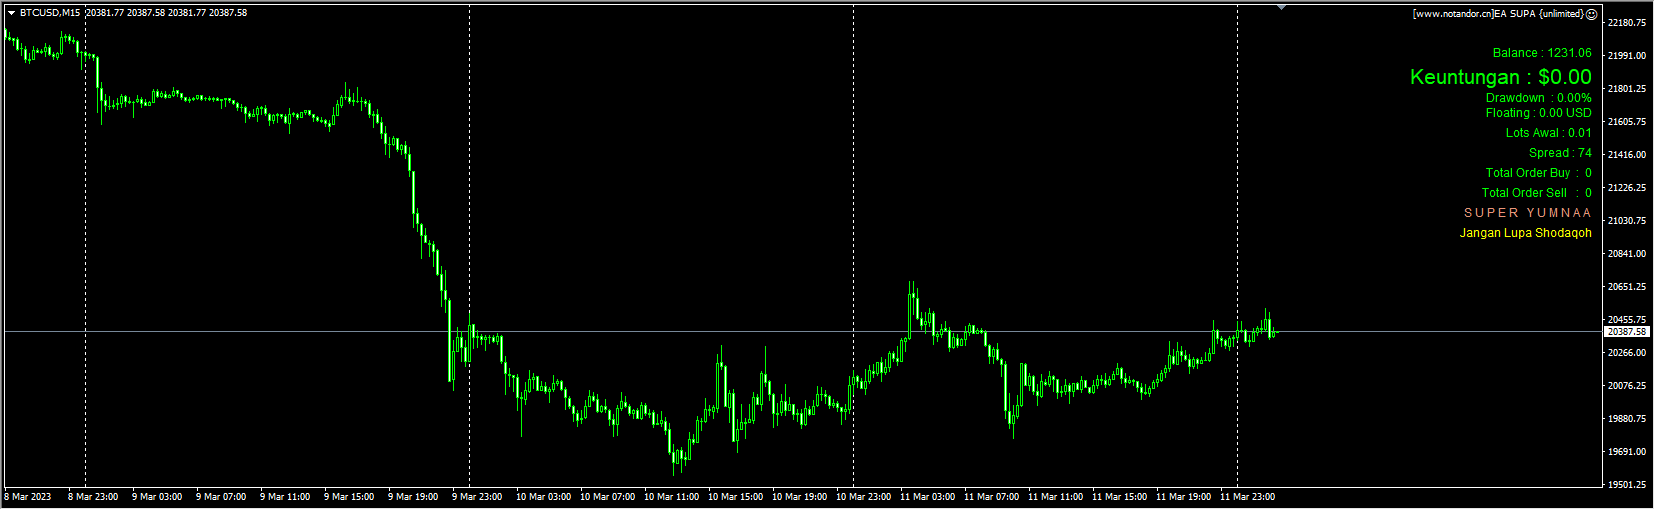Click the Keuntungan profit readout
This screenshot has height=510, width=1655.
1500,77
